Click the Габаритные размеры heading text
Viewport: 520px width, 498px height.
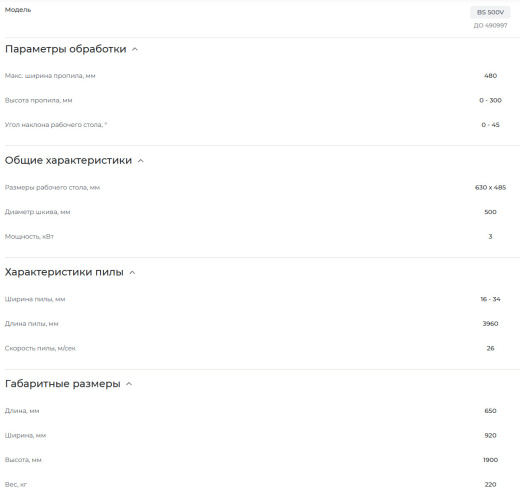pyautogui.click(x=63, y=384)
